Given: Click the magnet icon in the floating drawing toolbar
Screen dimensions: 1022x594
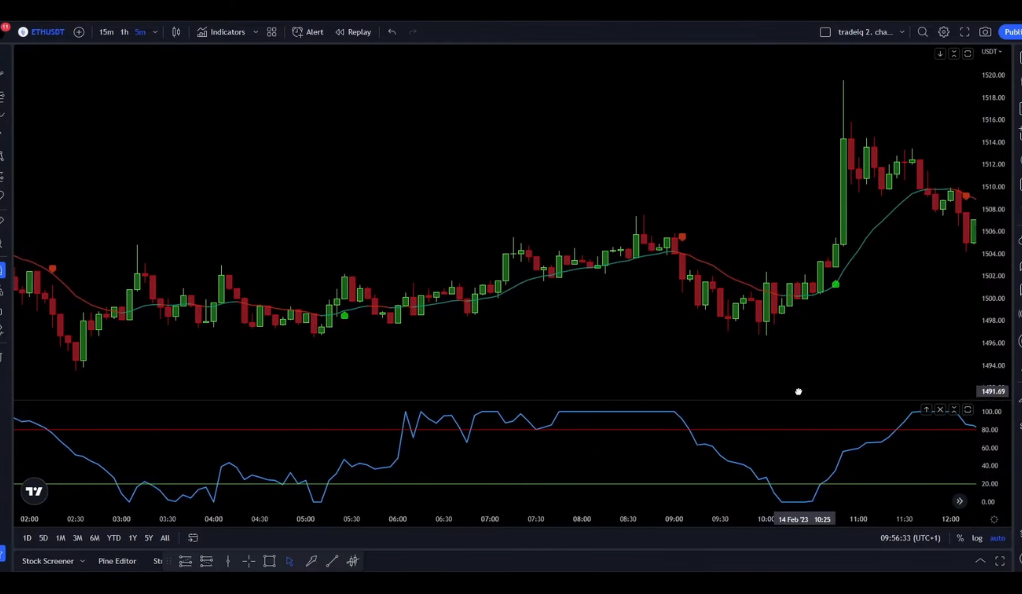Looking at the screenshot, I should 352,561.
